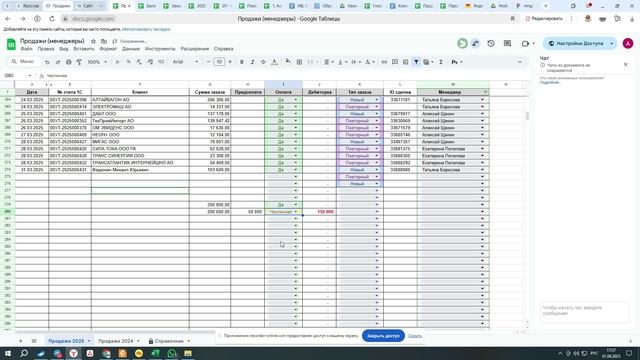Open the Google account avatar
640x360 pixels.
(628, 43)
